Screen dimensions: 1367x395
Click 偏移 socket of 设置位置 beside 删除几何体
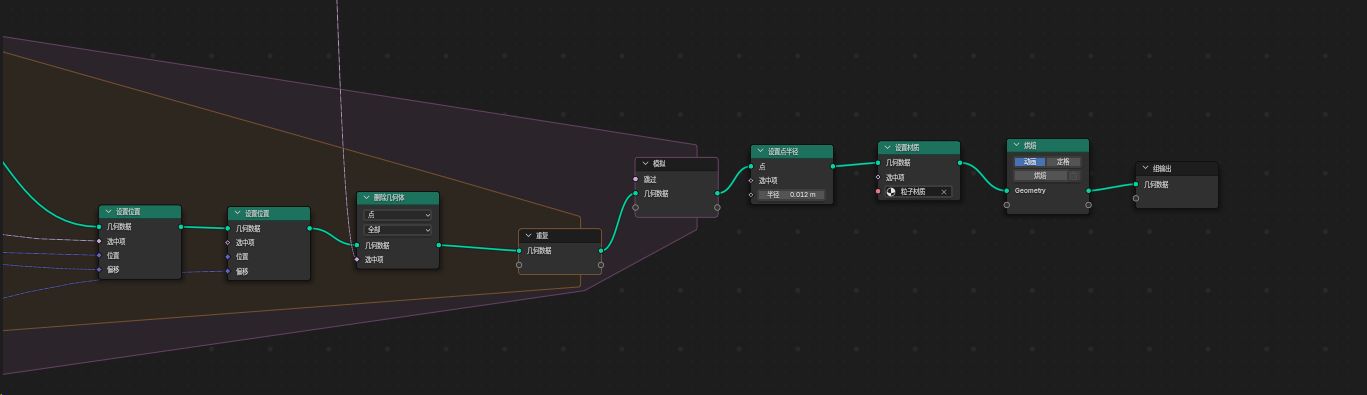[228, 271]
